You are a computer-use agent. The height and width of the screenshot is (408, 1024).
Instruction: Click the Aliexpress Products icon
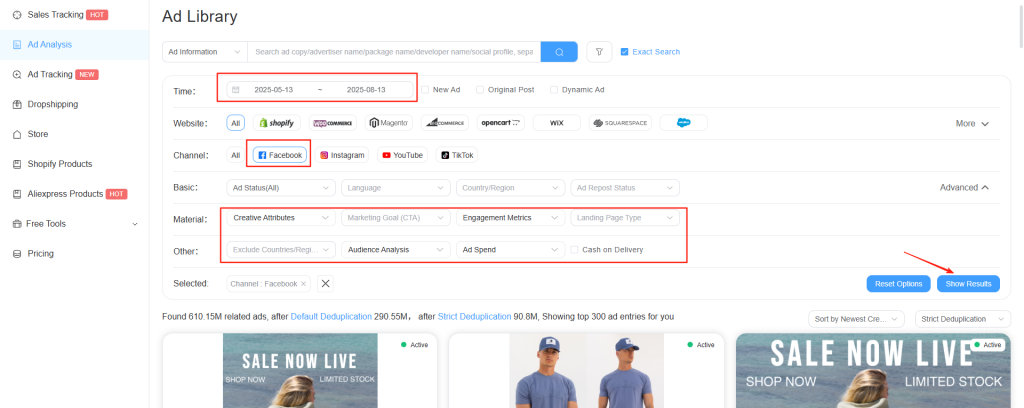click(17, 194)
